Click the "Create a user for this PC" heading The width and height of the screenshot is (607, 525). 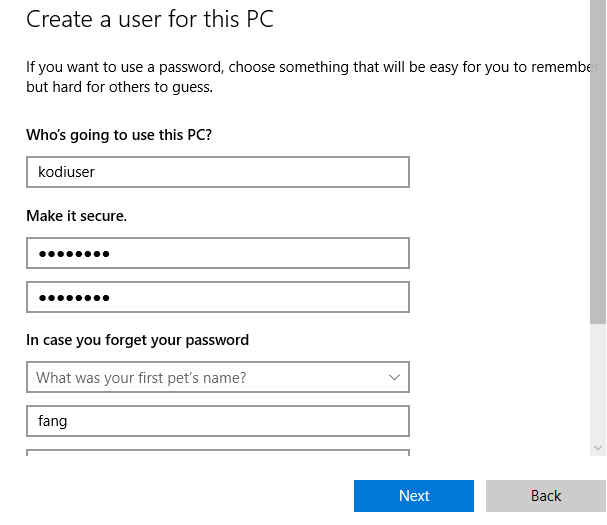click(150, 19)
